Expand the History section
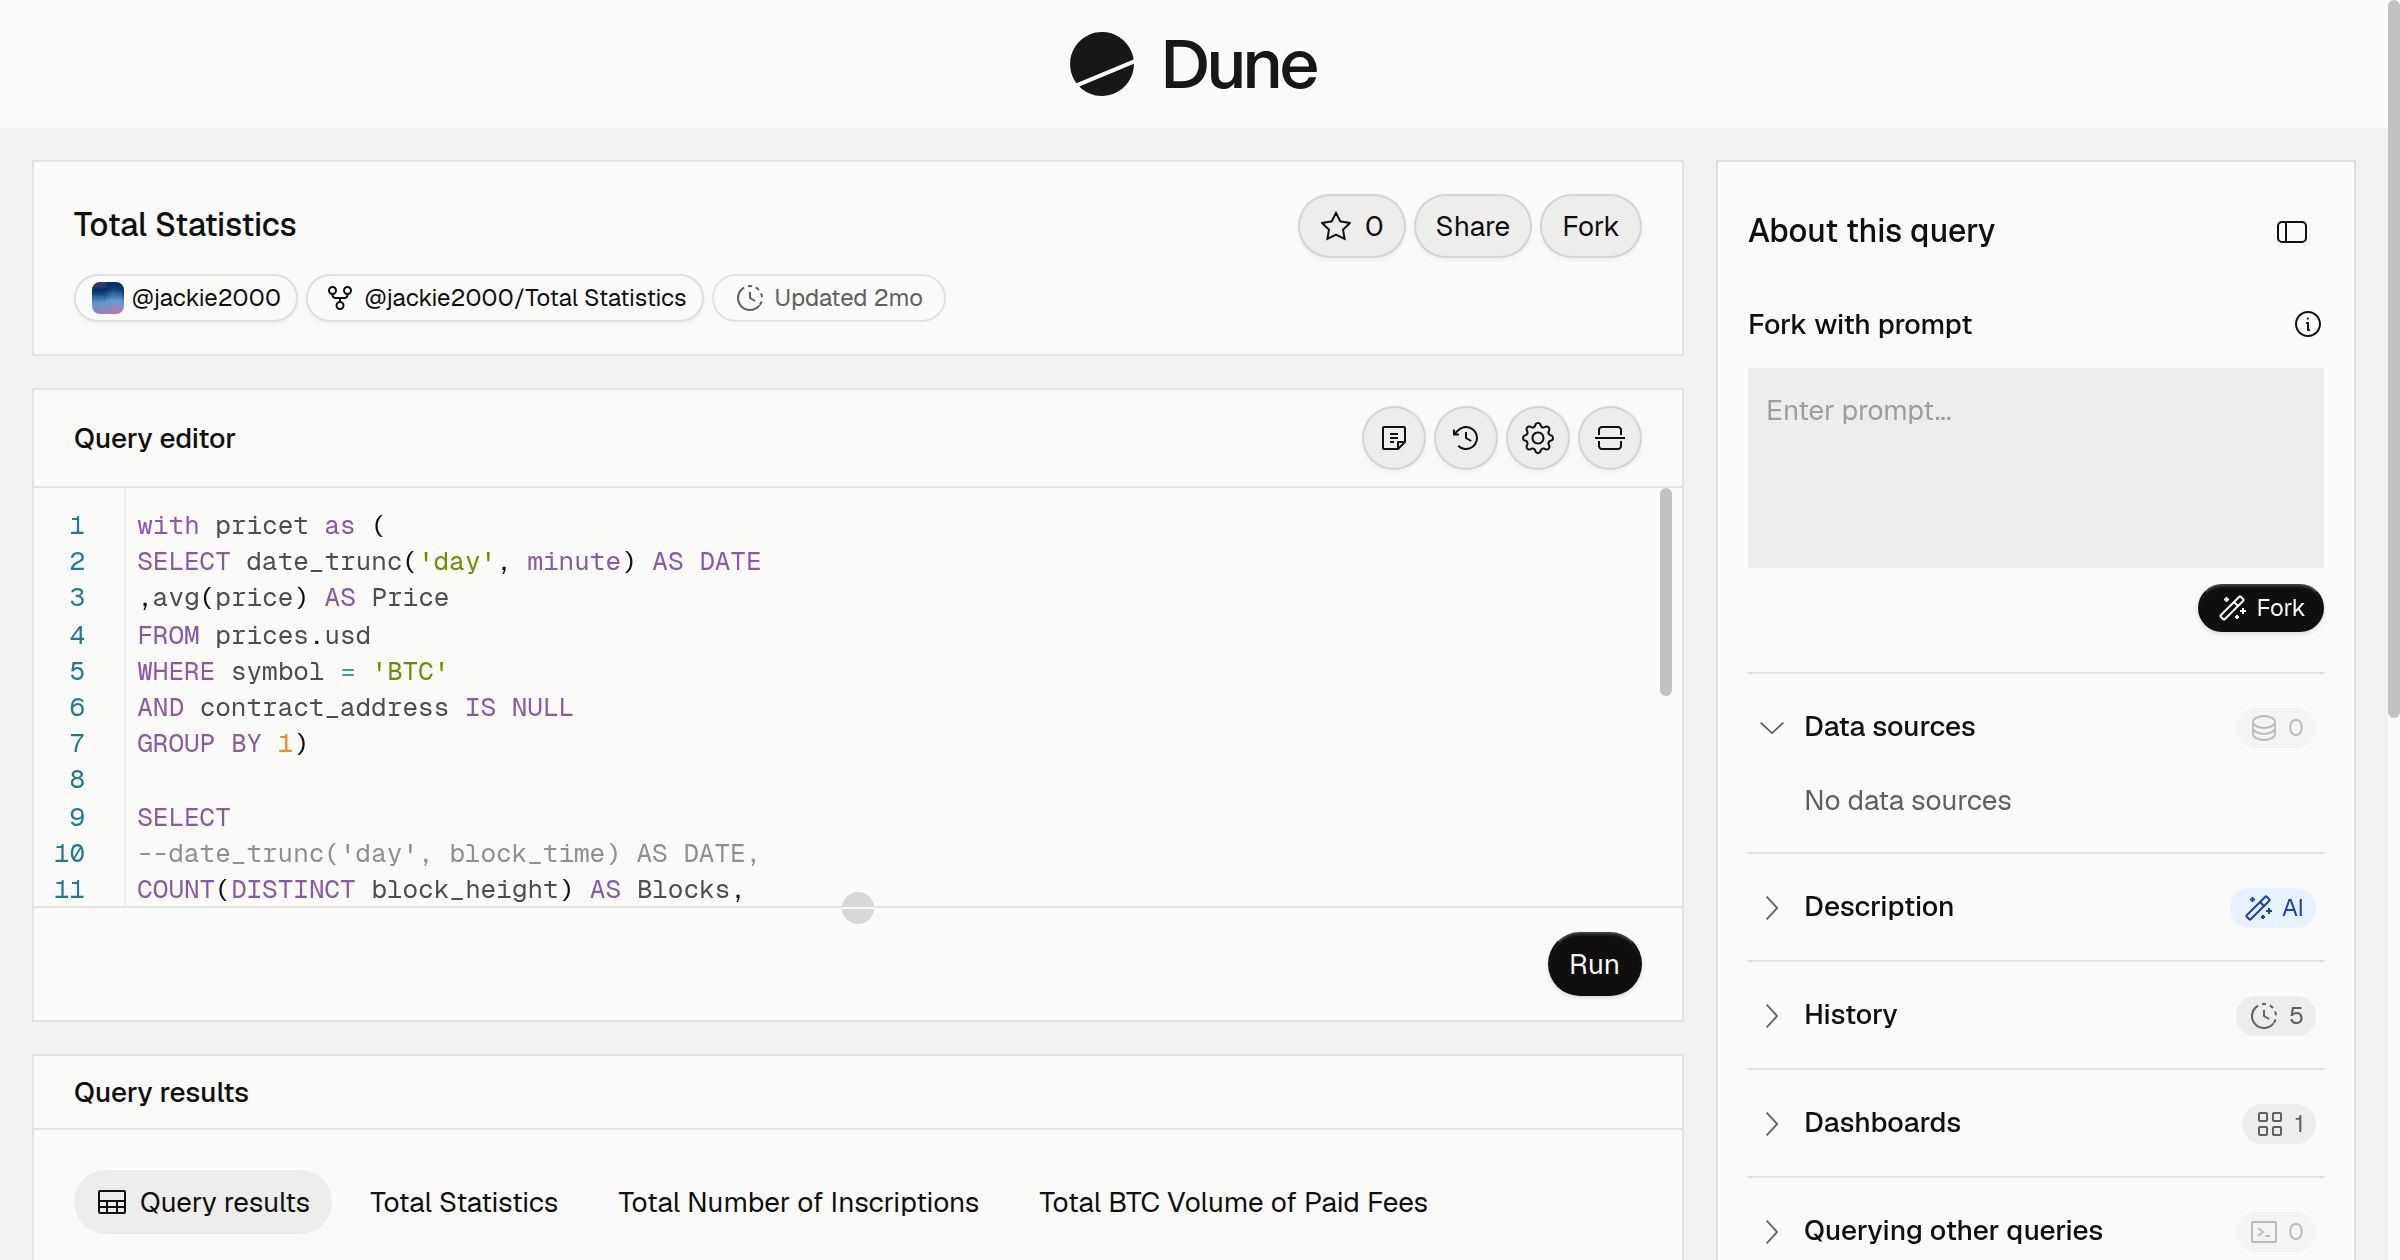 1771,1015
